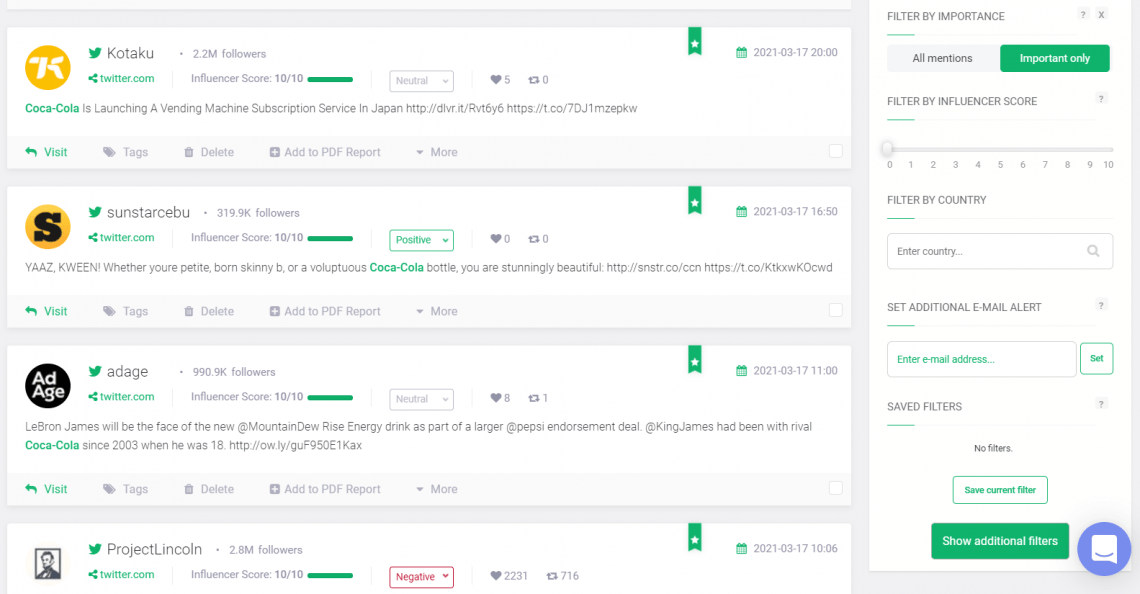Click Show additional filters button
1140x594 pixels.
(1000, 541)
